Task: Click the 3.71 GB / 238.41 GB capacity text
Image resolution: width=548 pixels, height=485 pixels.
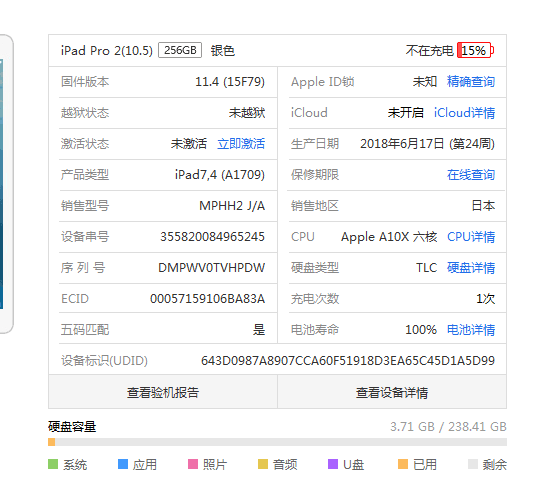Action: (x=448, y=427)
